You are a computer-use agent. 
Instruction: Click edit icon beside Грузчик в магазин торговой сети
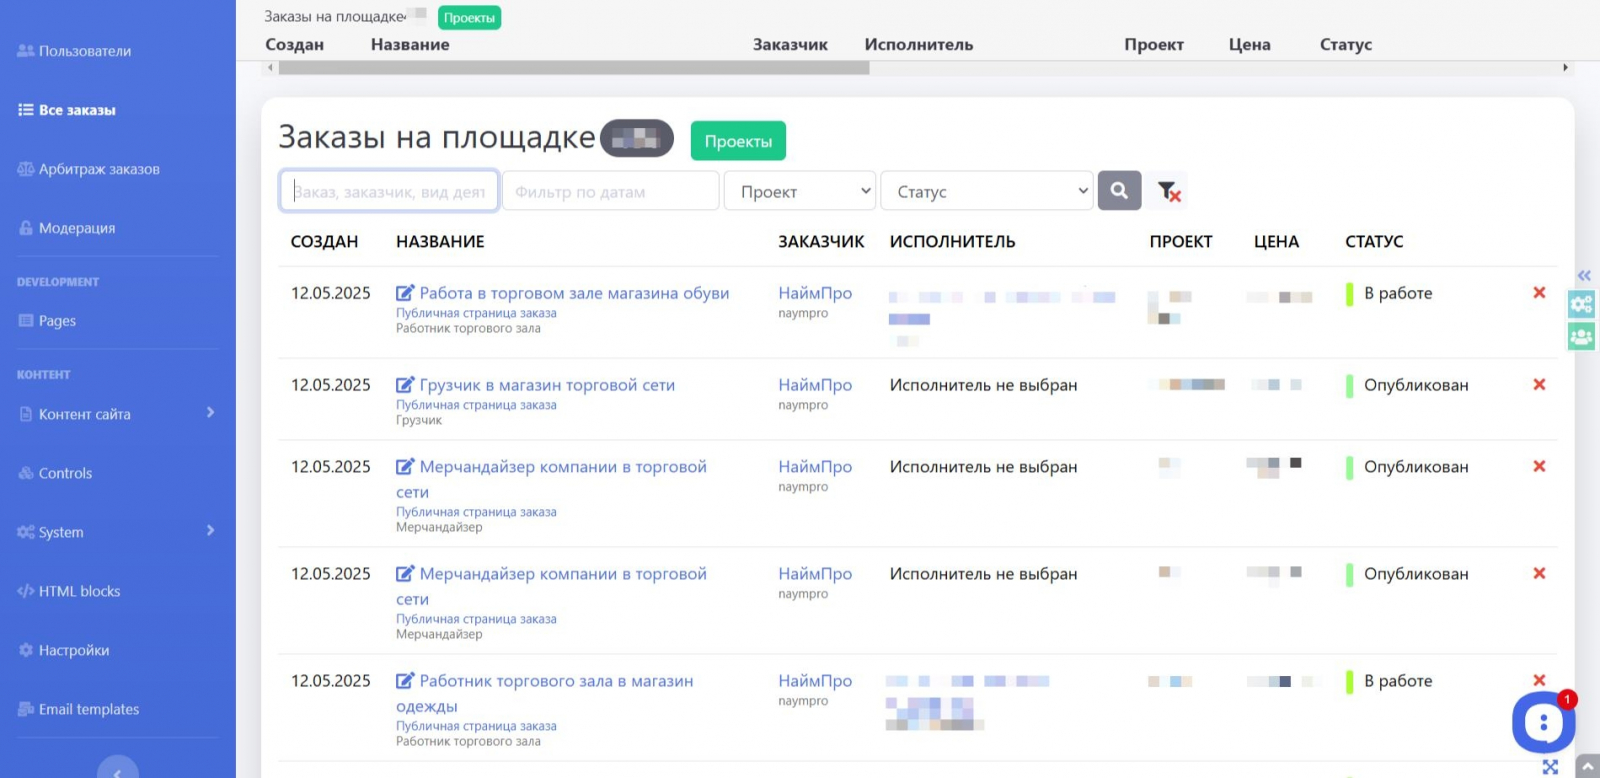point(405,385)
